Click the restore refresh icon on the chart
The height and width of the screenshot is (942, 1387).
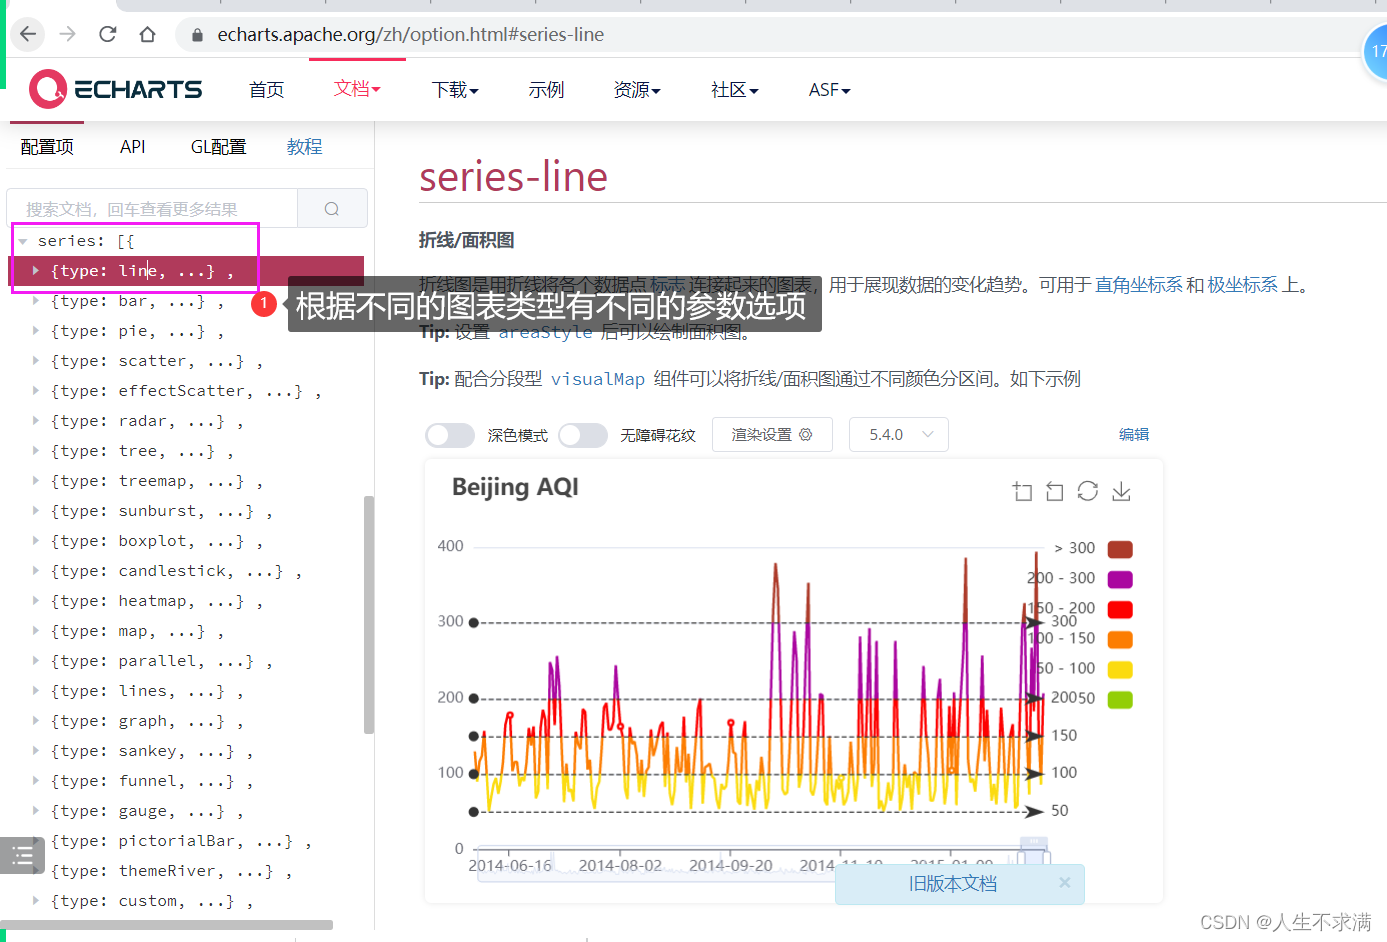(1087, 491)
